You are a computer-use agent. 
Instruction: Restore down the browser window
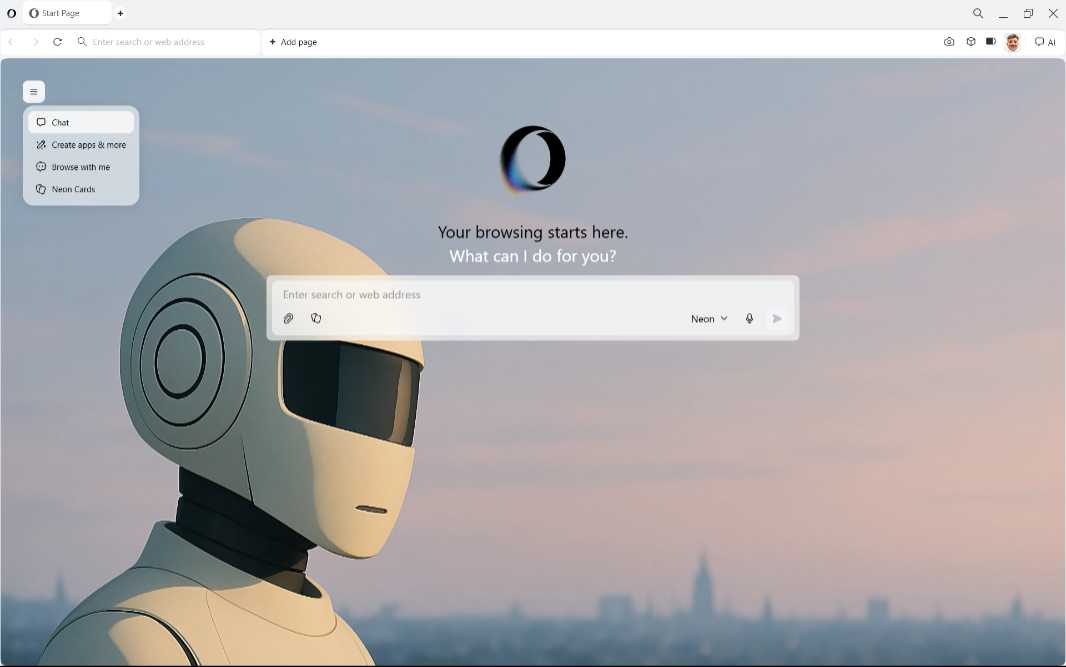point(1028,13)
